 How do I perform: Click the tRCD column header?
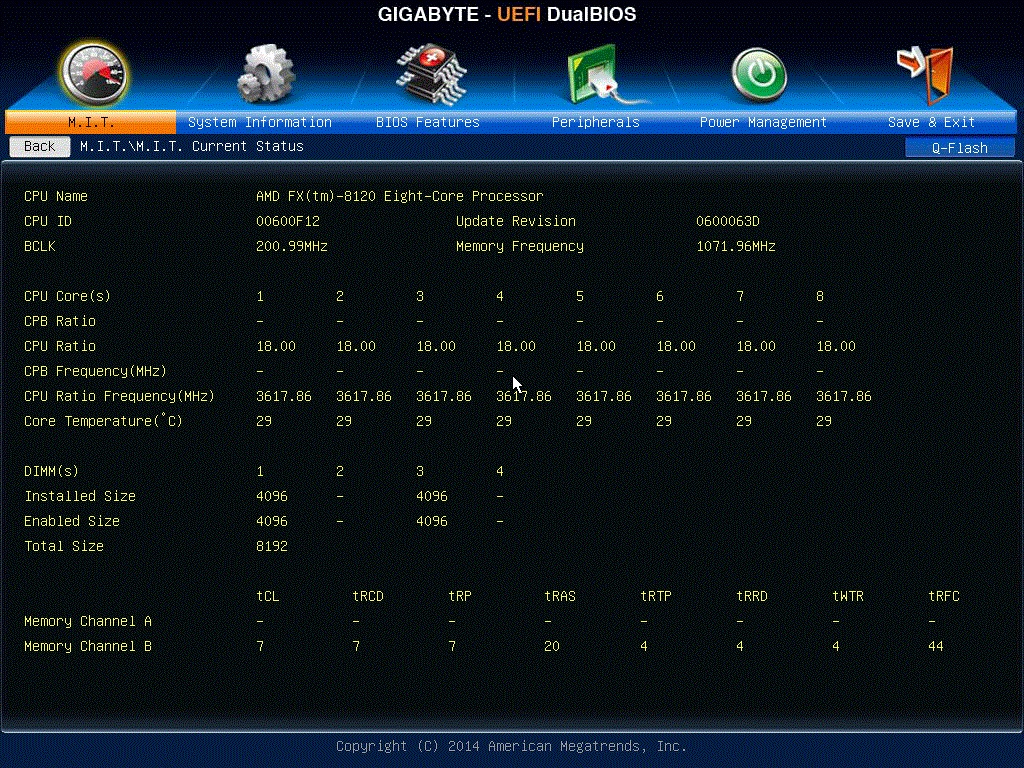click(368, 596)
